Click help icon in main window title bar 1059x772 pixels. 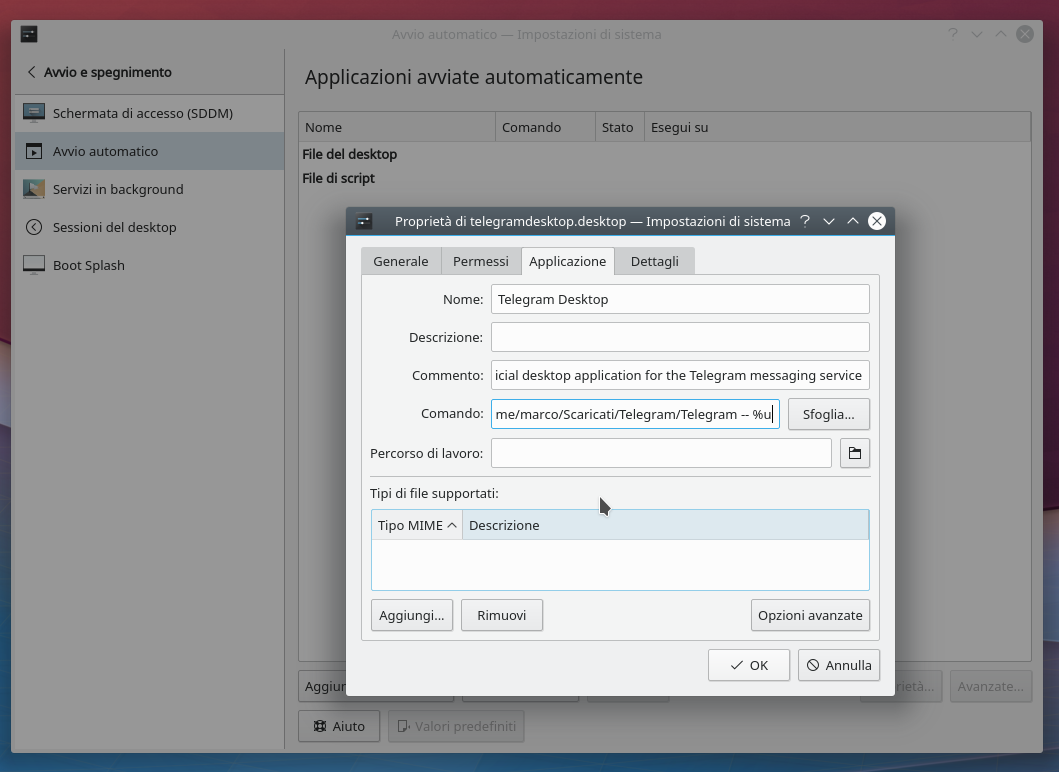[953, 34]
